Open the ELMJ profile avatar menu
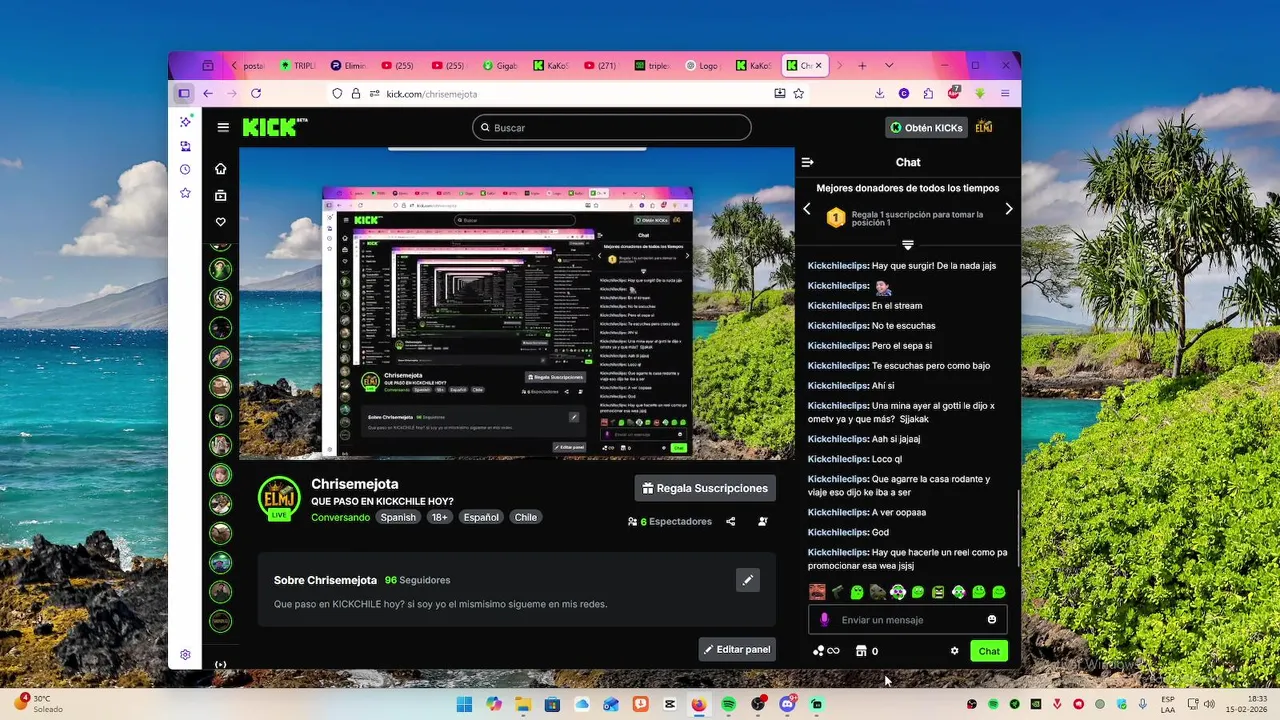The height and width of the screenshot is (720, 1280). click(984, 127)
